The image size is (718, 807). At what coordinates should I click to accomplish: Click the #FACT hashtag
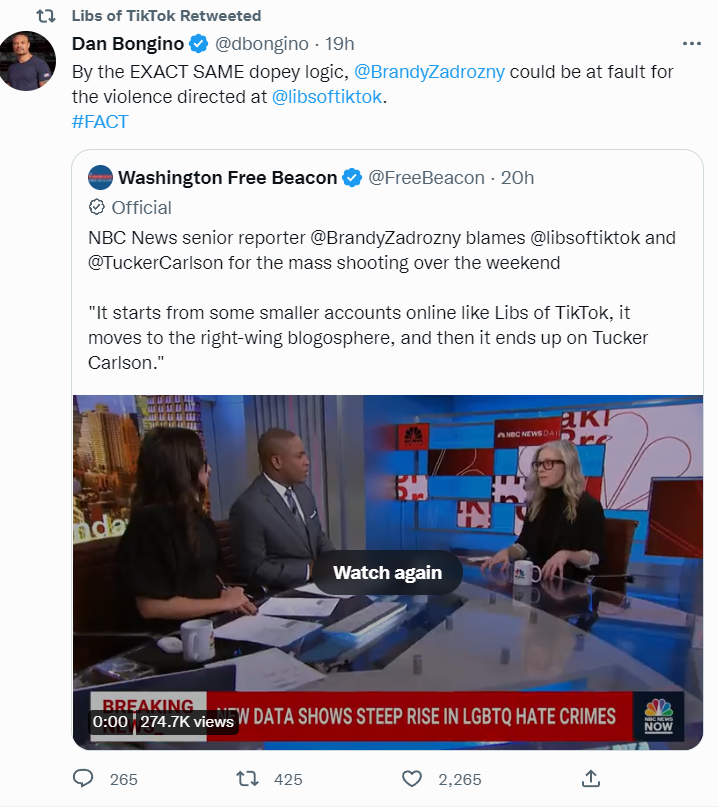(100, 121)
